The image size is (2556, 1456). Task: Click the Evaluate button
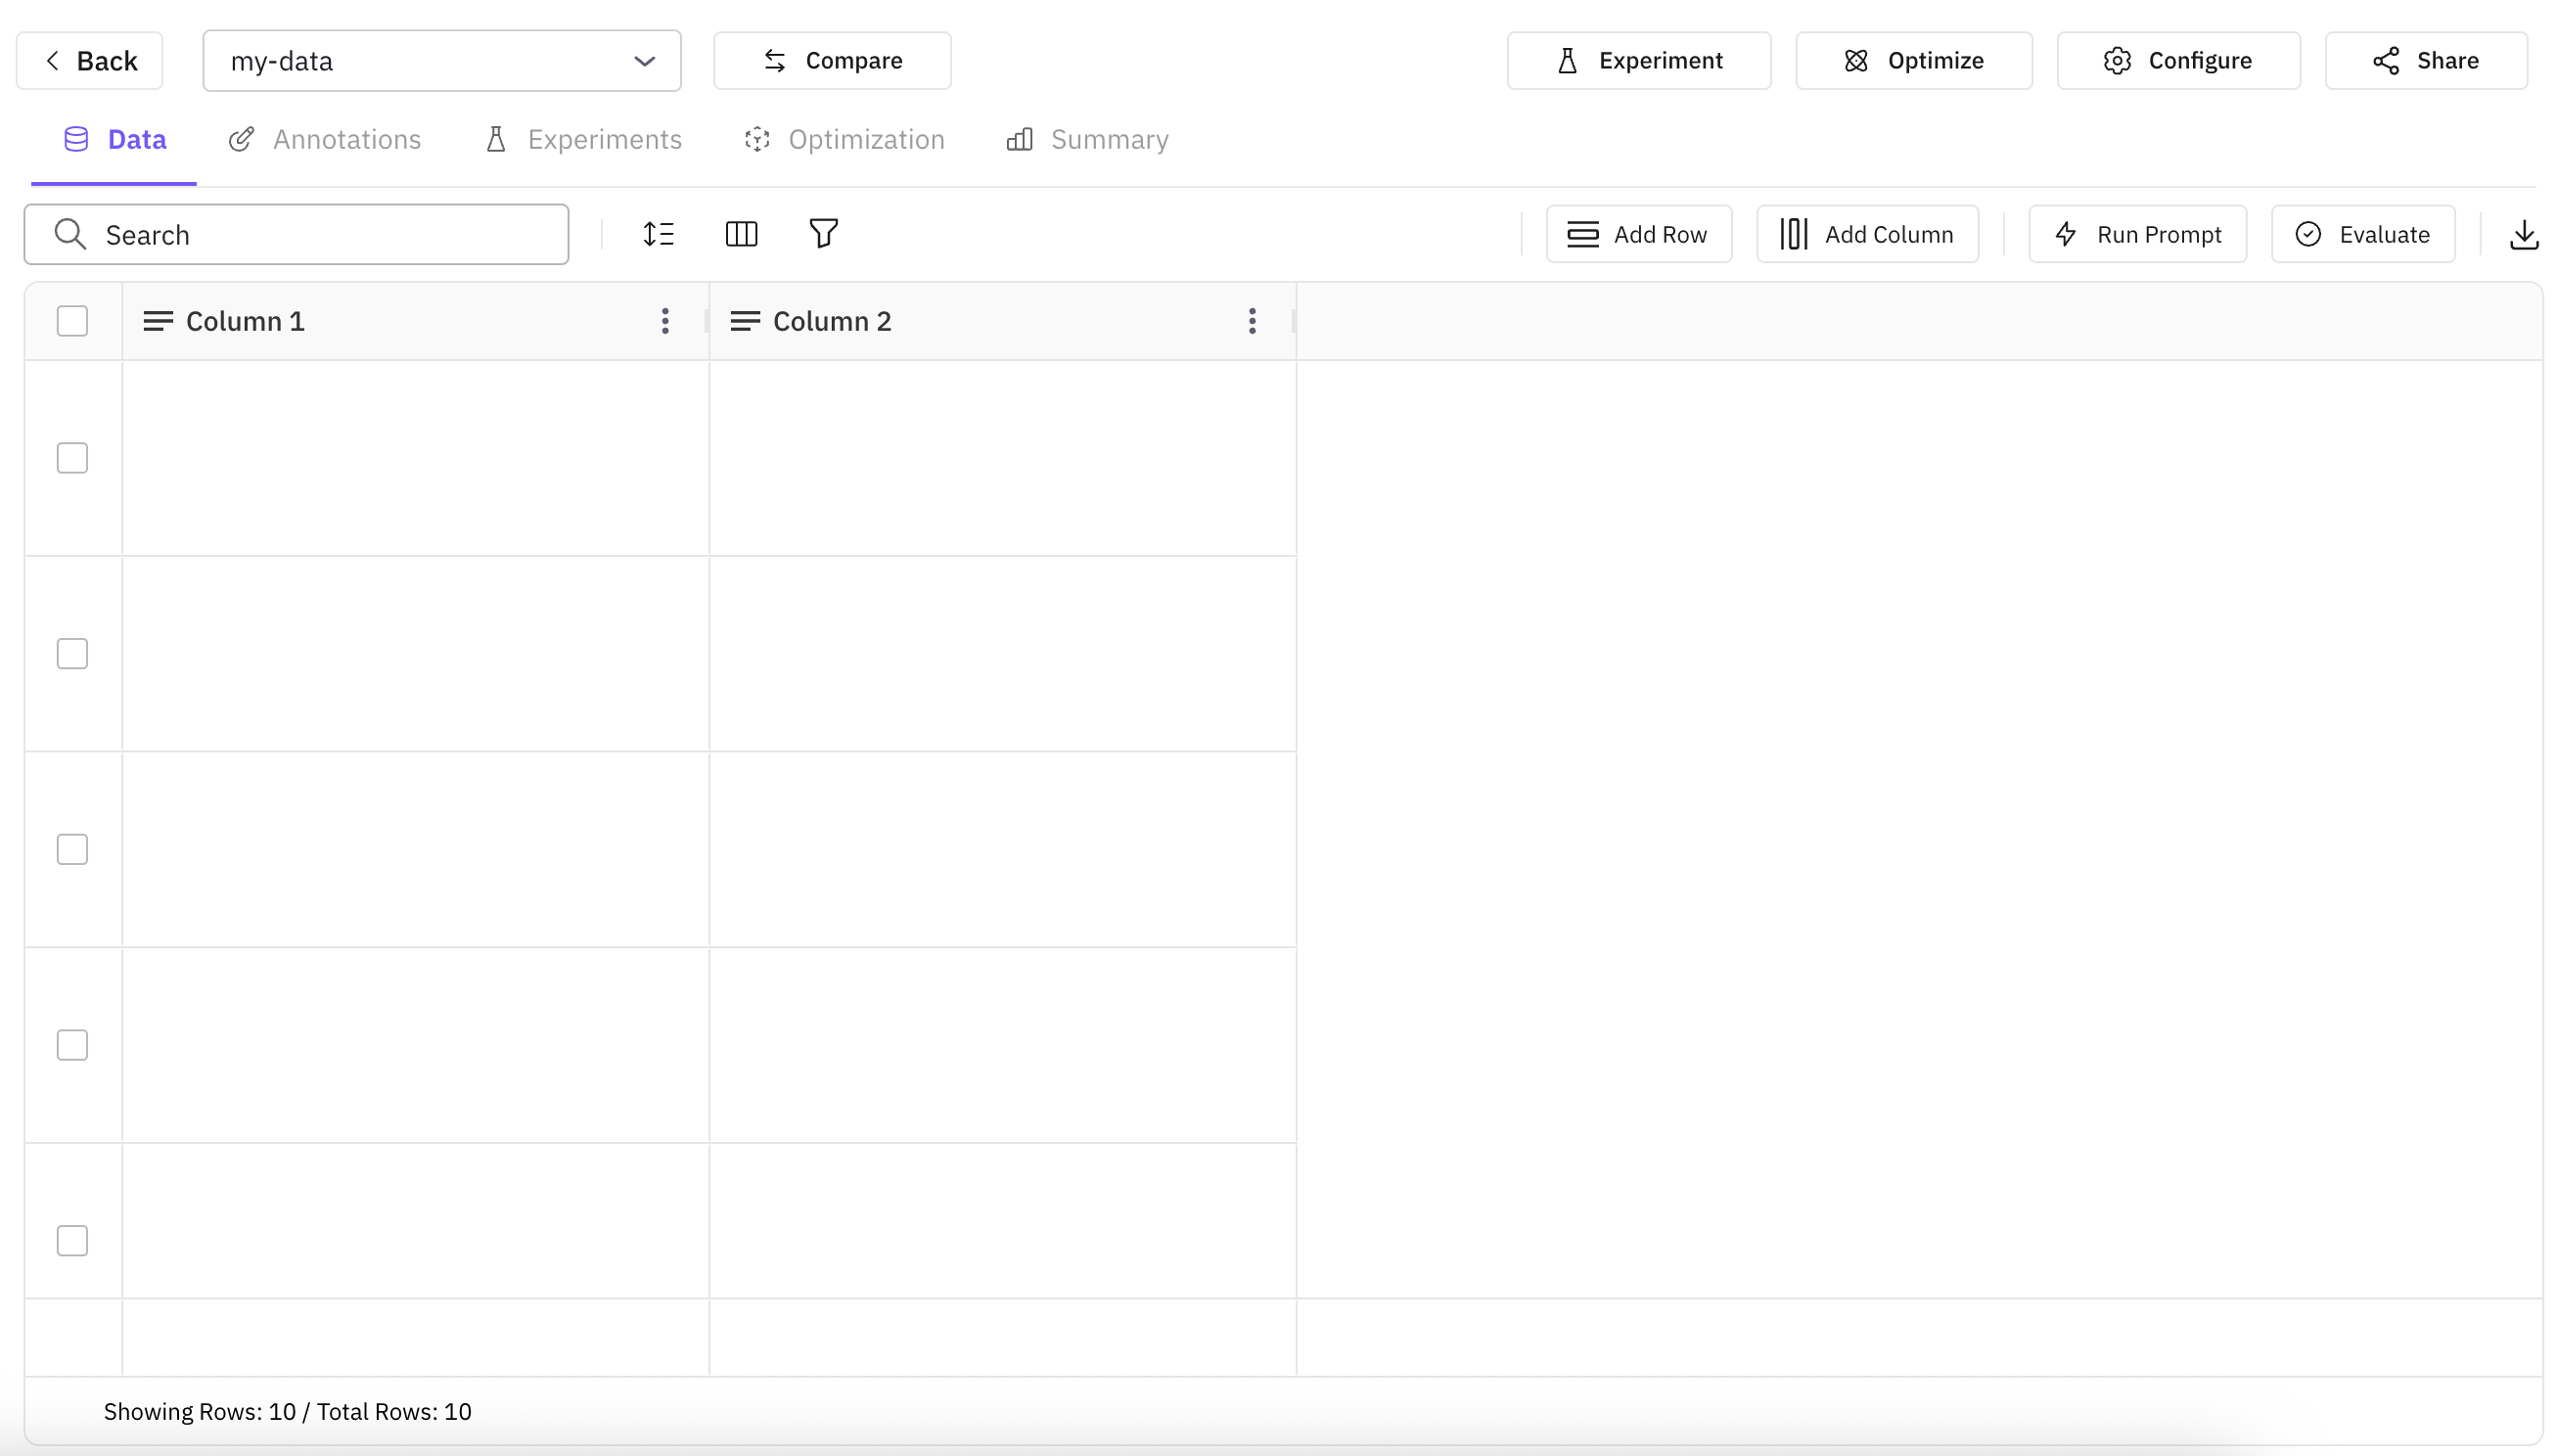tap(2362, 233)
